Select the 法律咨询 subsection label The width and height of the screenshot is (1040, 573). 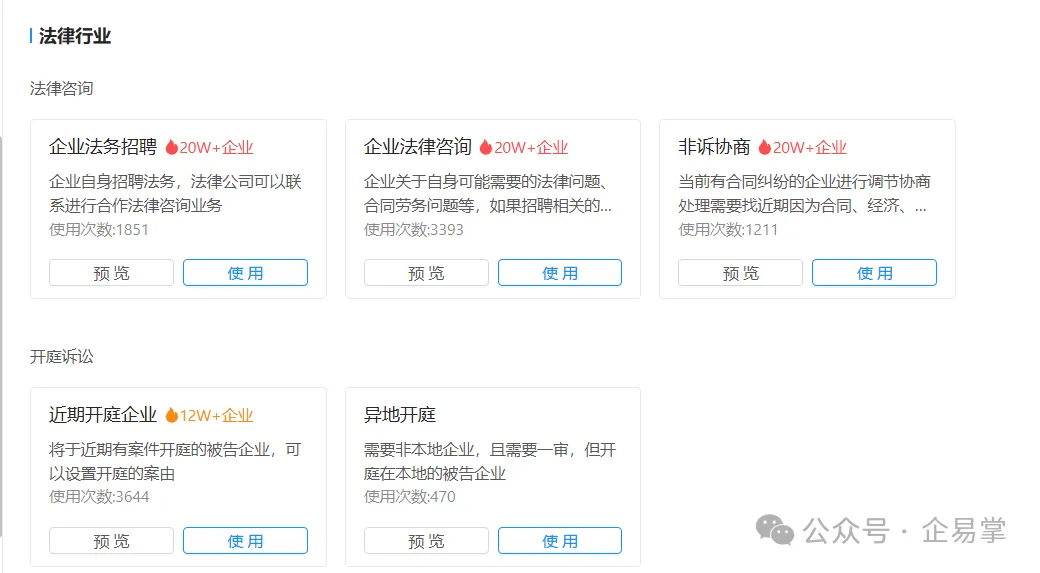[x=62, y=88]
